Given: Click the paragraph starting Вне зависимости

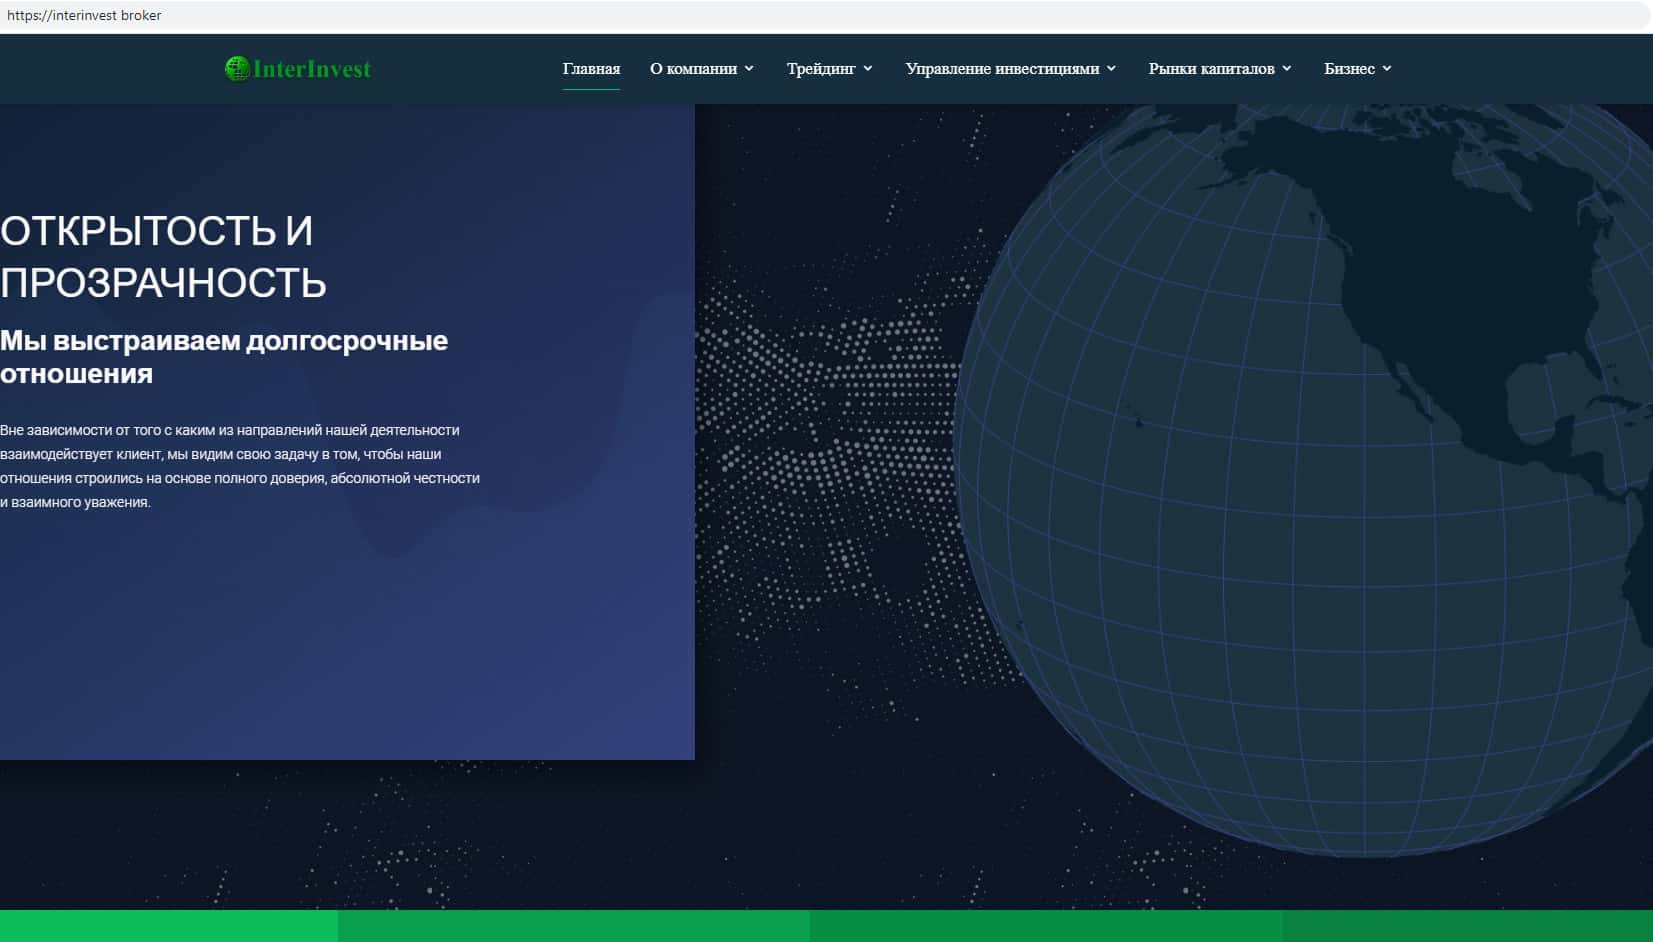Looking at the screenshot, I should (240, 466).
